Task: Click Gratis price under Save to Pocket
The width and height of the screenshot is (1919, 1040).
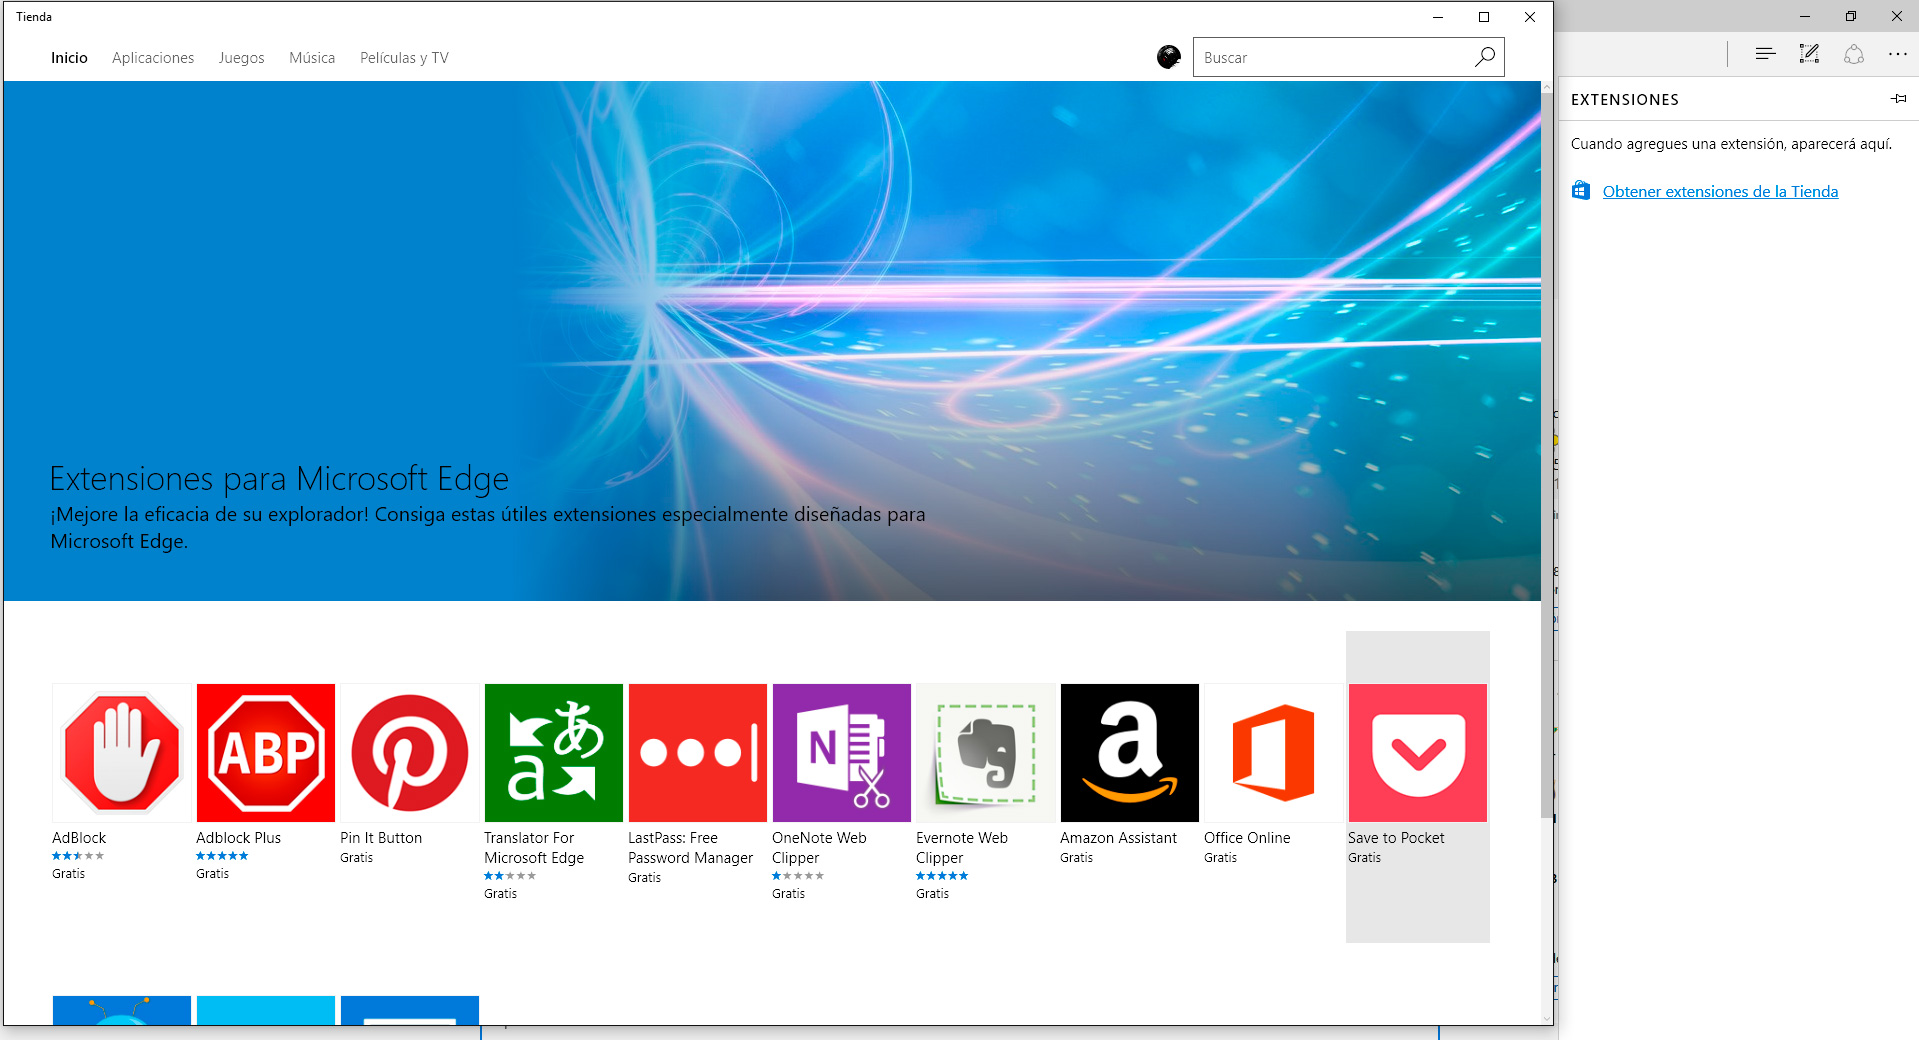Action: (1364, 858)
